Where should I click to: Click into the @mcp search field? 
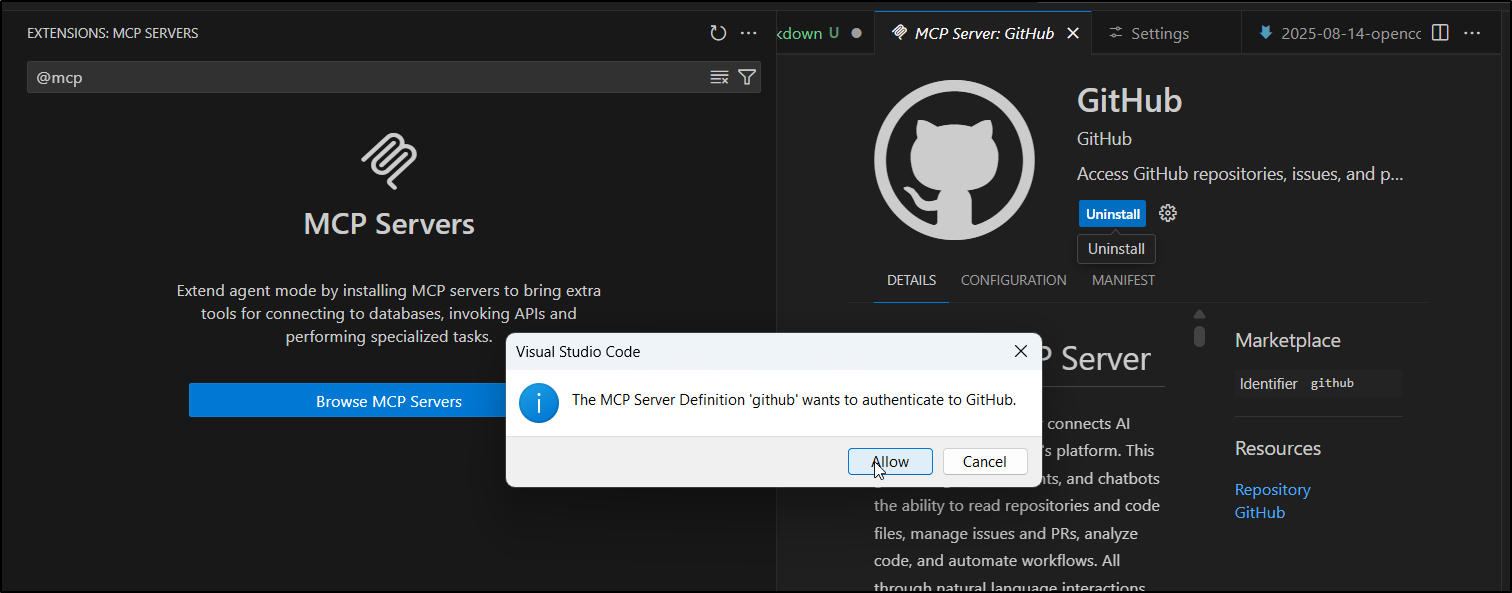coord(360,77)
